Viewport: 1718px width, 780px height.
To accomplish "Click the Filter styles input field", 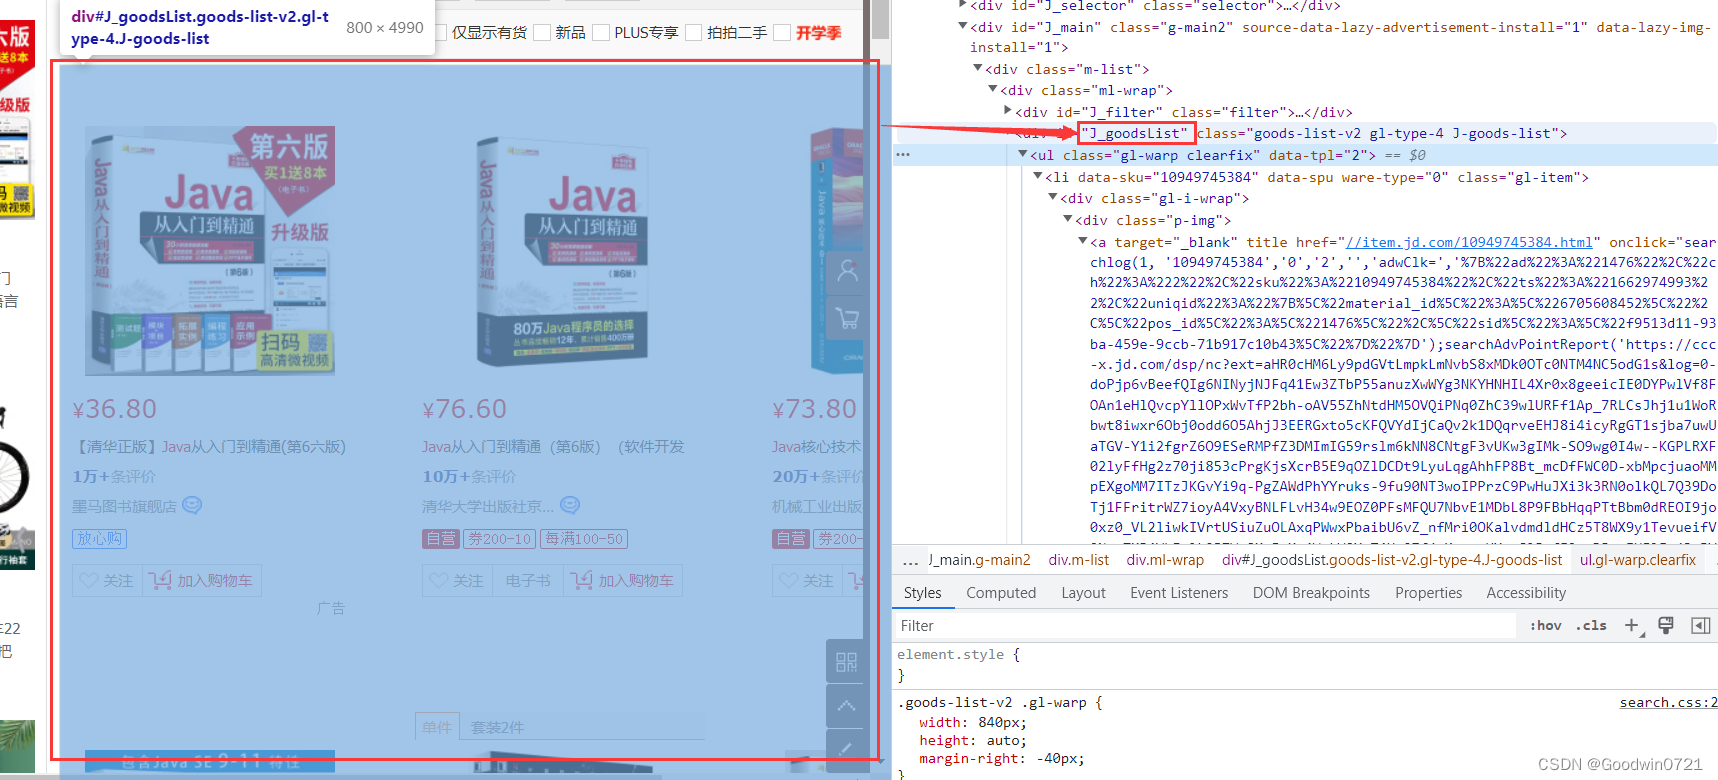I will (1205, 626).
